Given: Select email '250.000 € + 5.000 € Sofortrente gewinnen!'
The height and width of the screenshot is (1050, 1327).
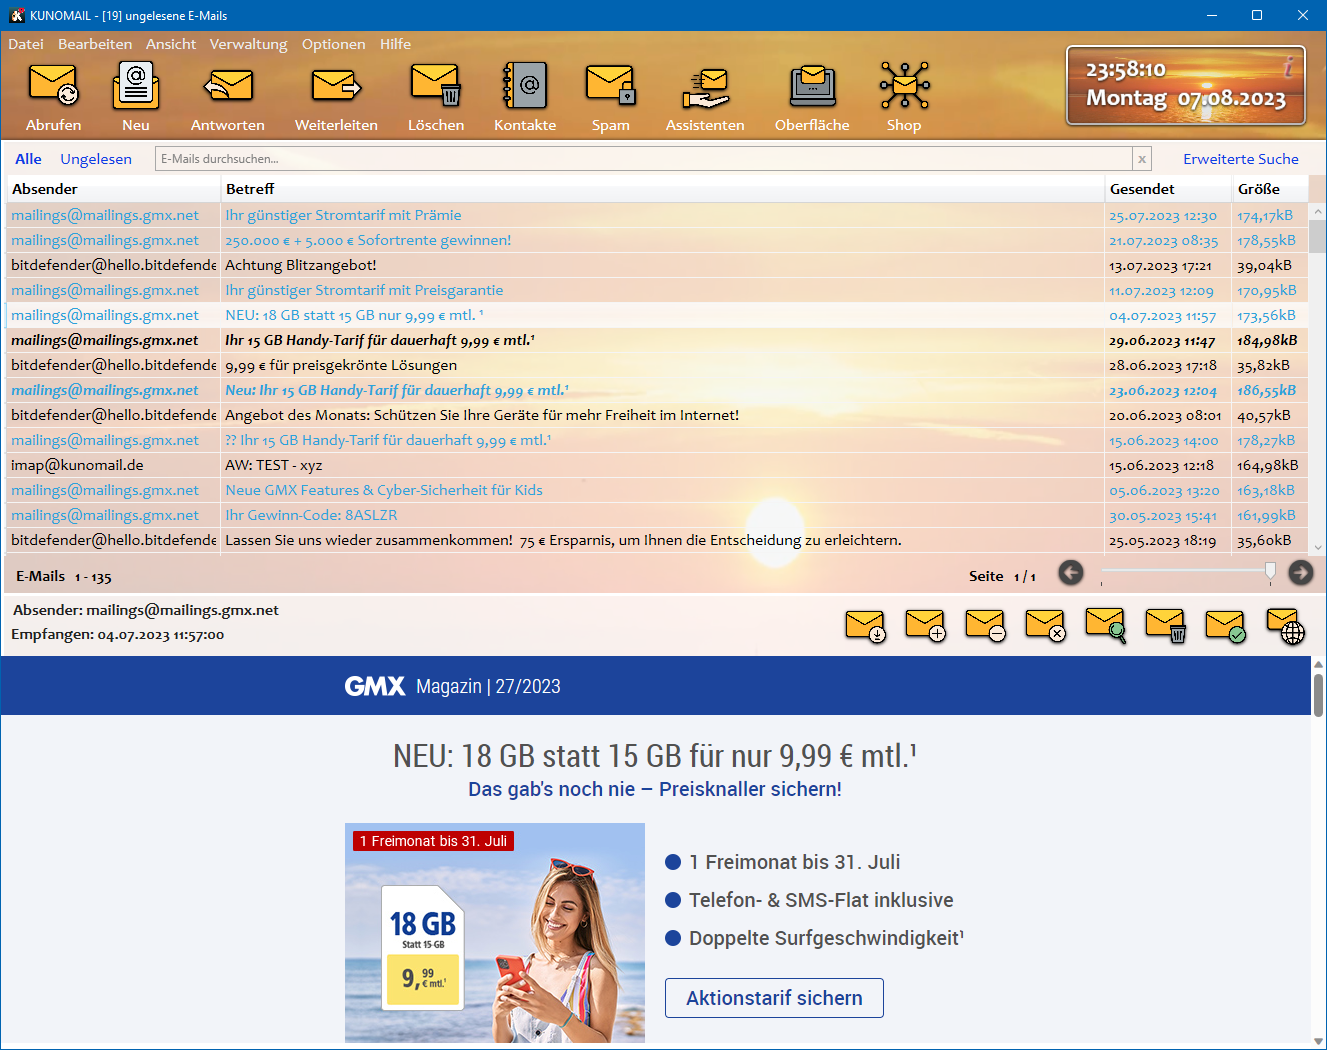Looking at the screenshot, I should 657,240.
